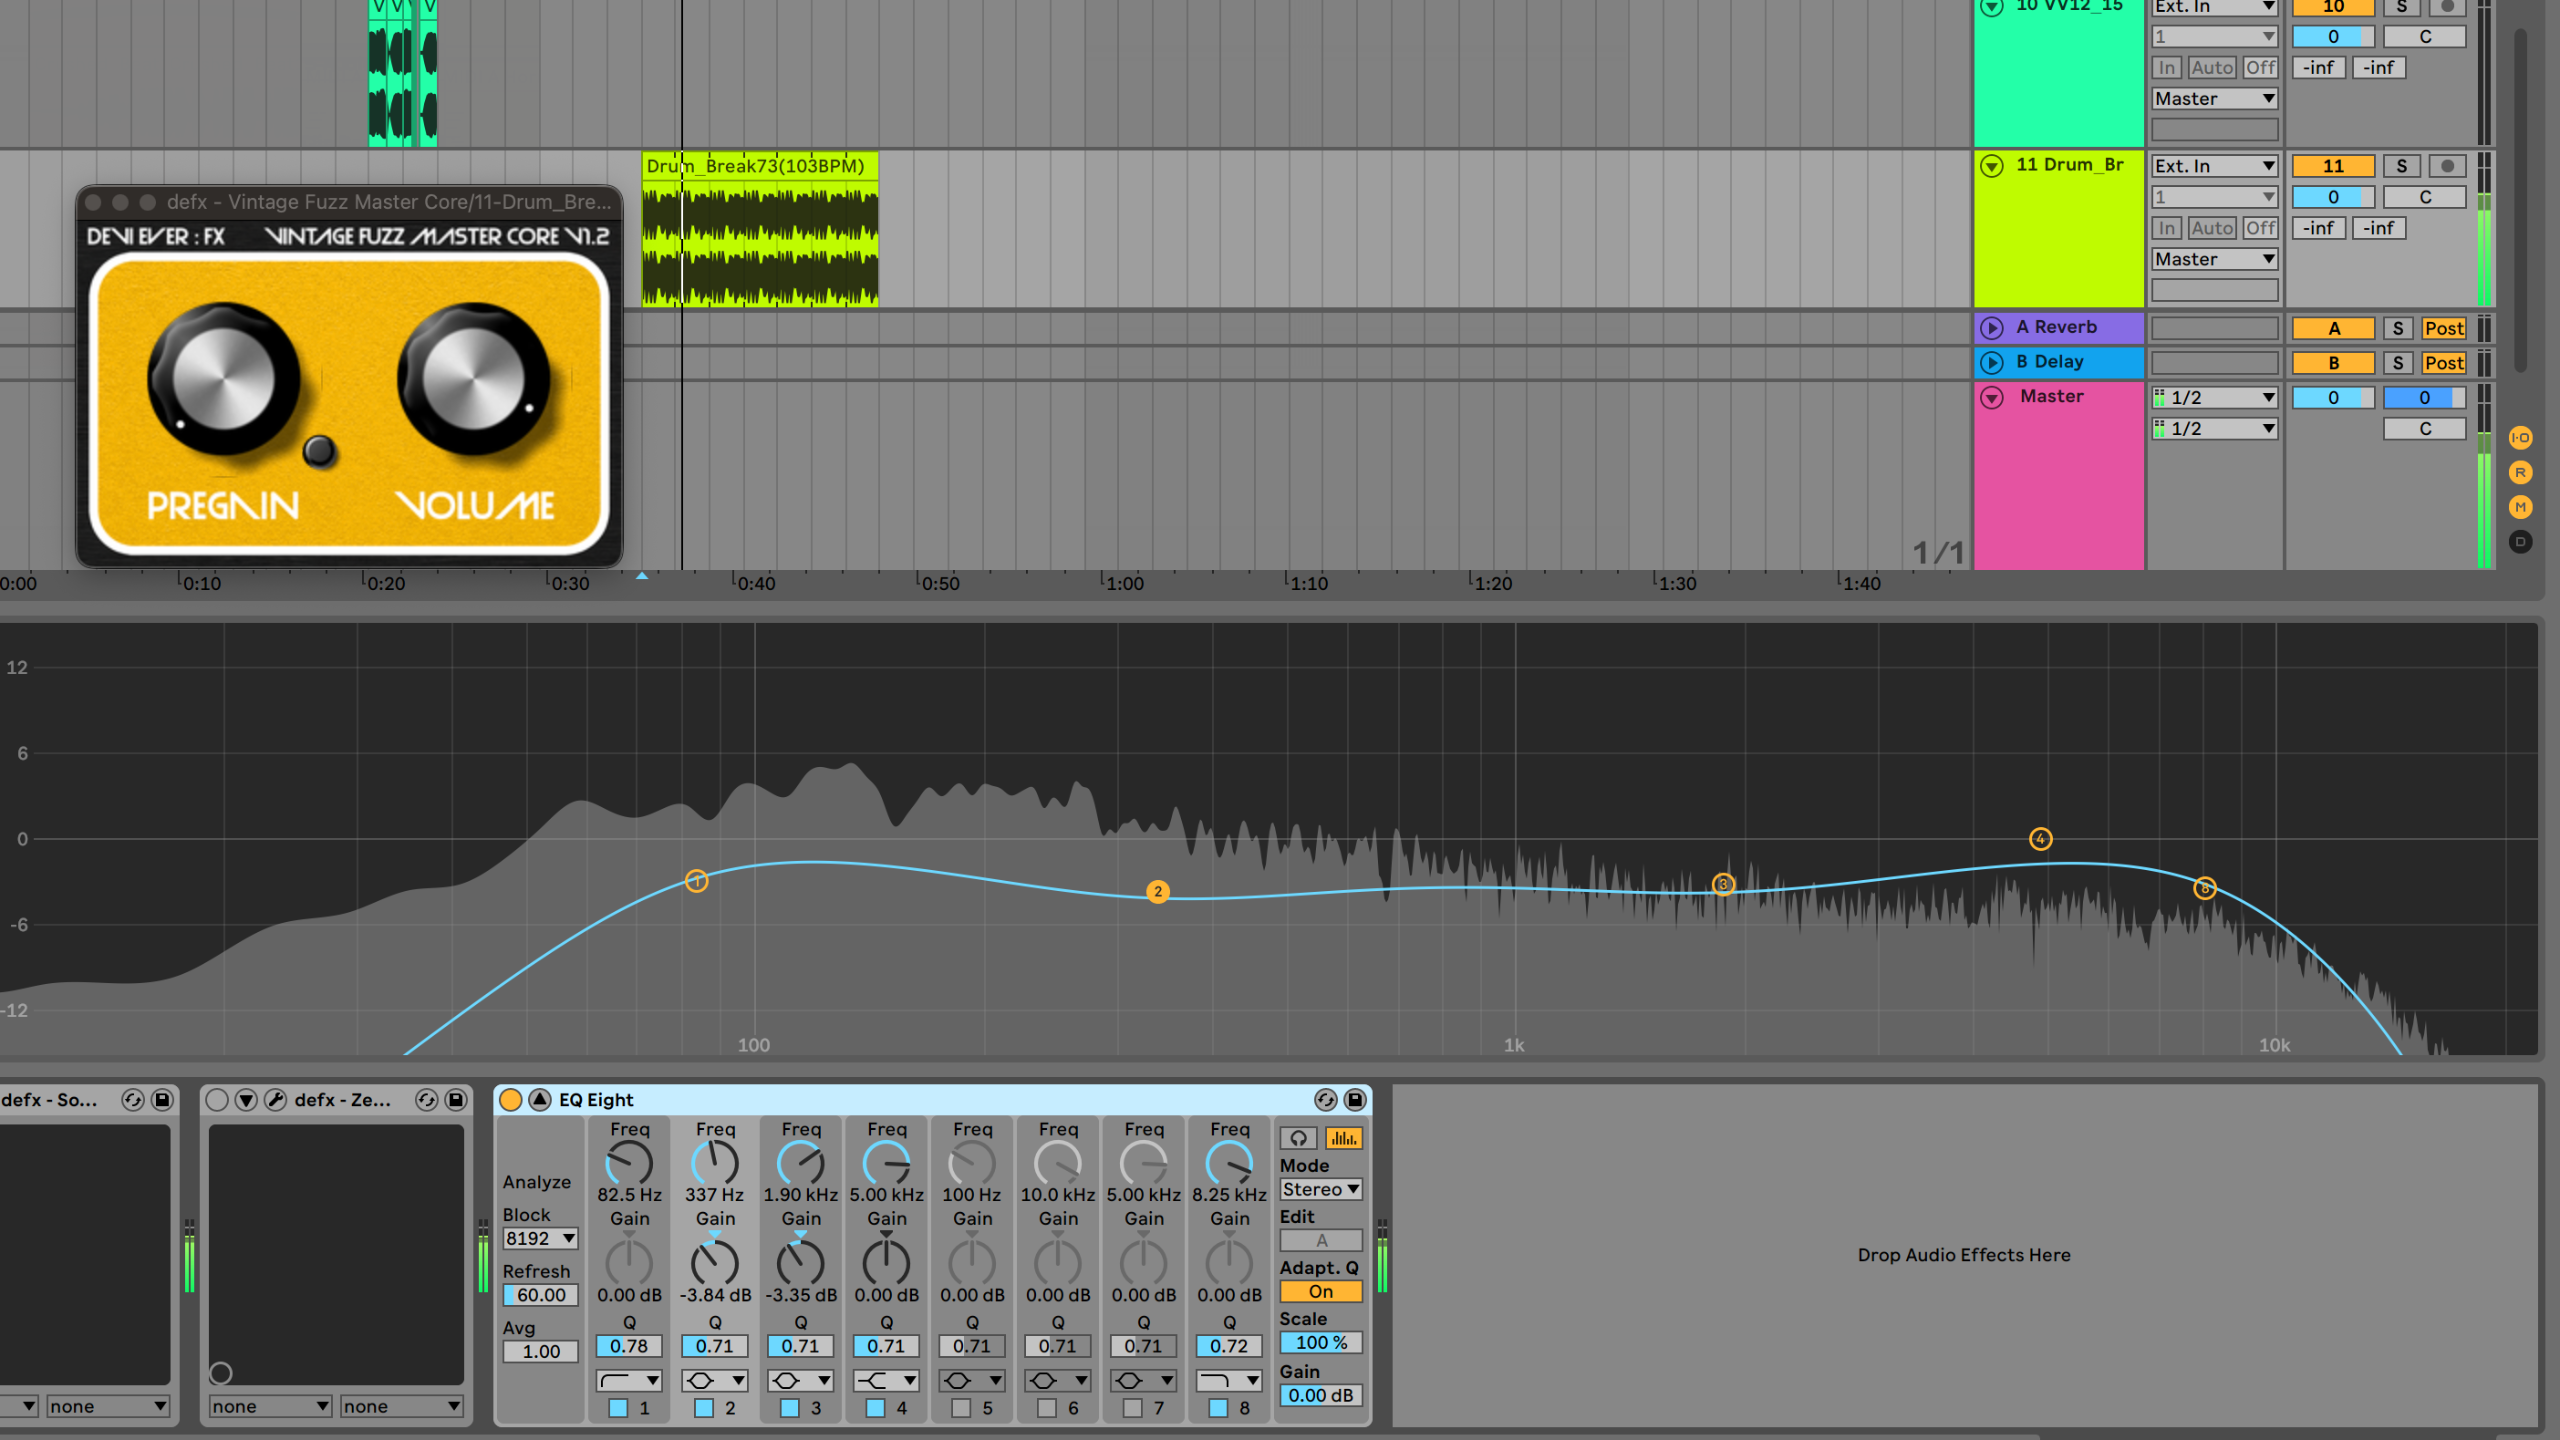Open the analyzer Block size dropdown 8192
This screenshot has width=2560, height=1440.
coord(540,1238)
